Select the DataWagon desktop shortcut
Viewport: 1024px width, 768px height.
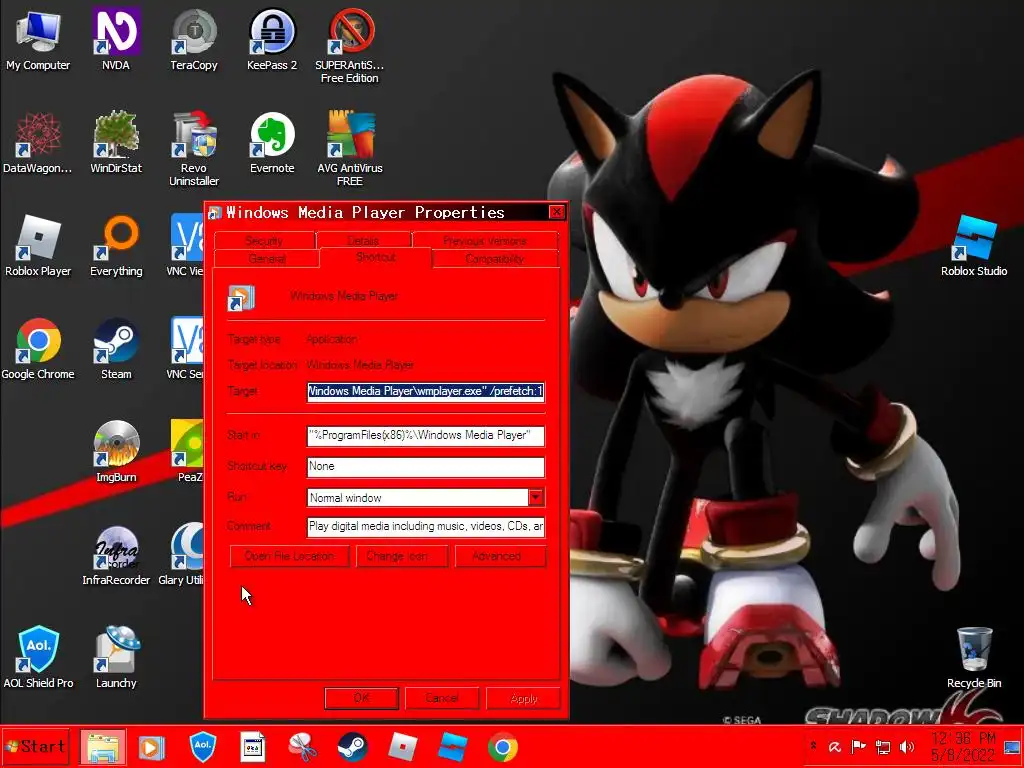pos(38,144)
